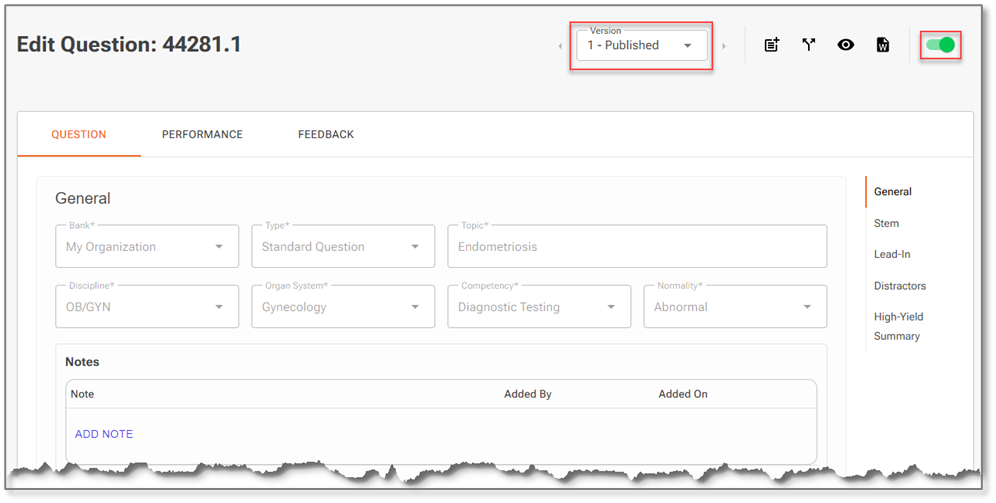Click the Topic field containing Endometriosis
Screen dimensions: 996x503
pos(637,246)
